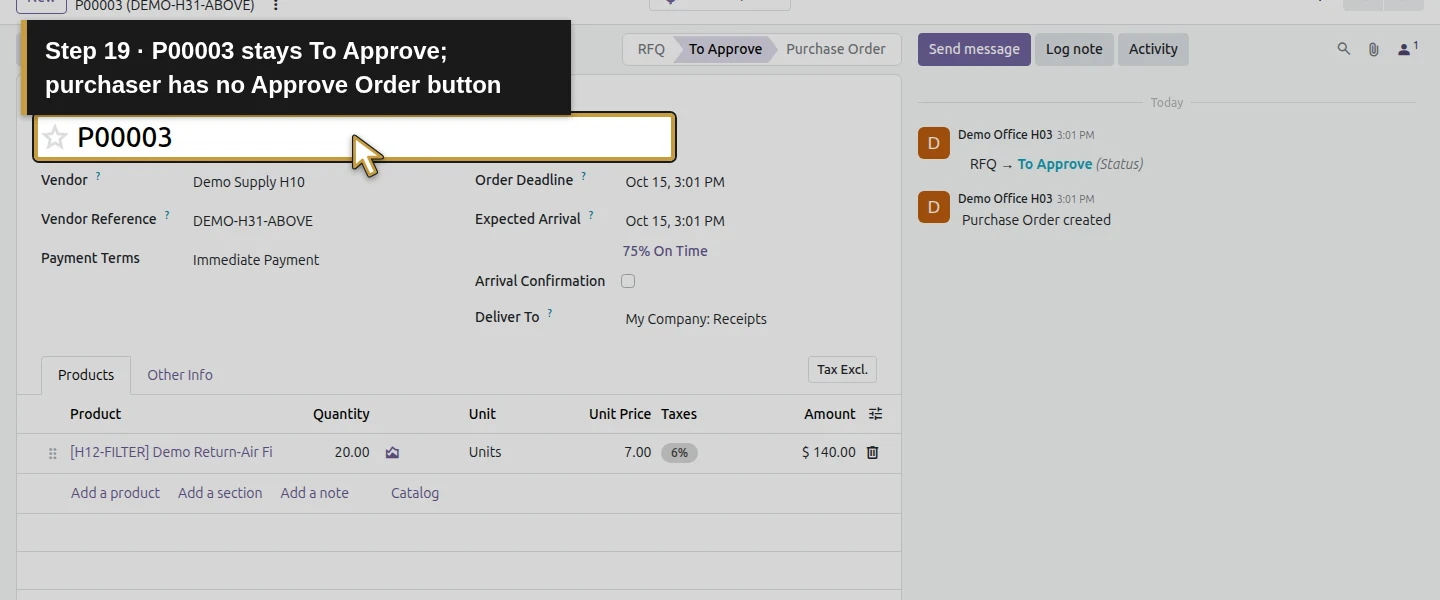Open forecast chart icon next to quantity 20.00
The image size is (1440, 600).
tap(392, 452)
